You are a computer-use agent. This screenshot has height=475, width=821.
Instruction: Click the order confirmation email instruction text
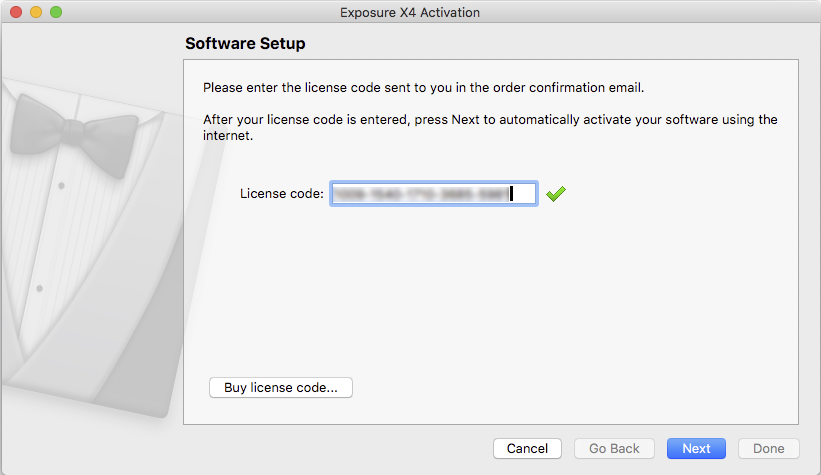coord(423,87)
